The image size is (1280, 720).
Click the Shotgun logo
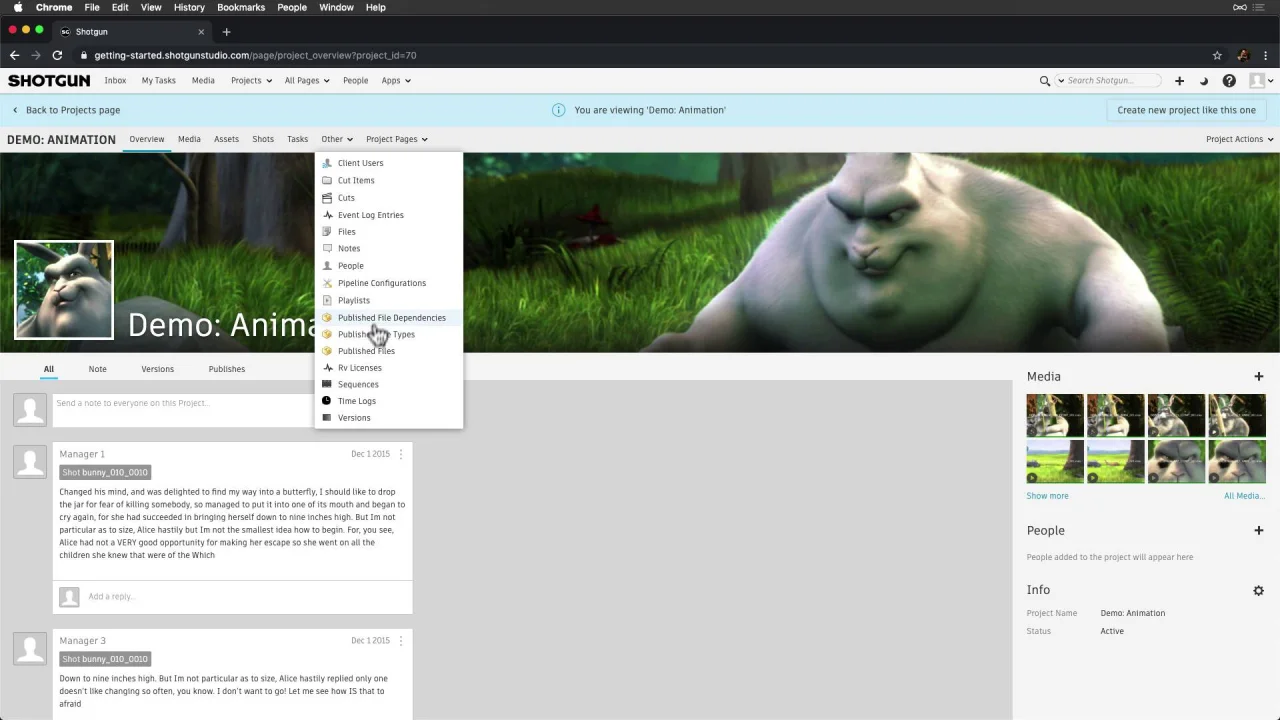49,81
